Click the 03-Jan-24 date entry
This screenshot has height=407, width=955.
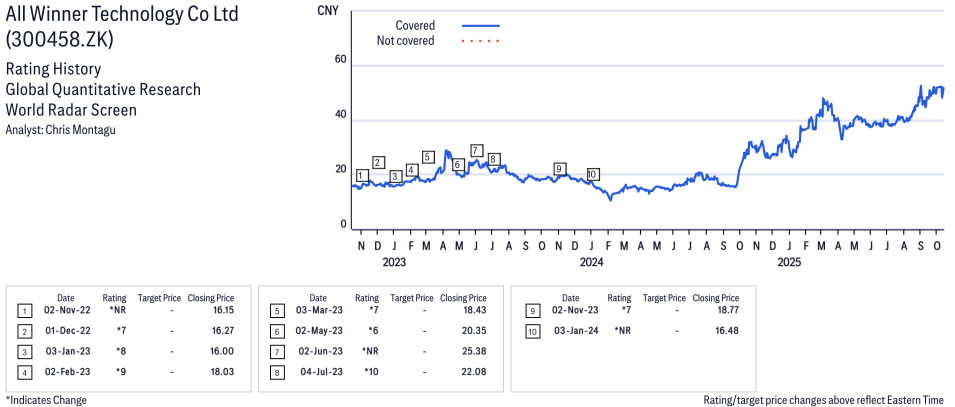click(x=575, y=331)
